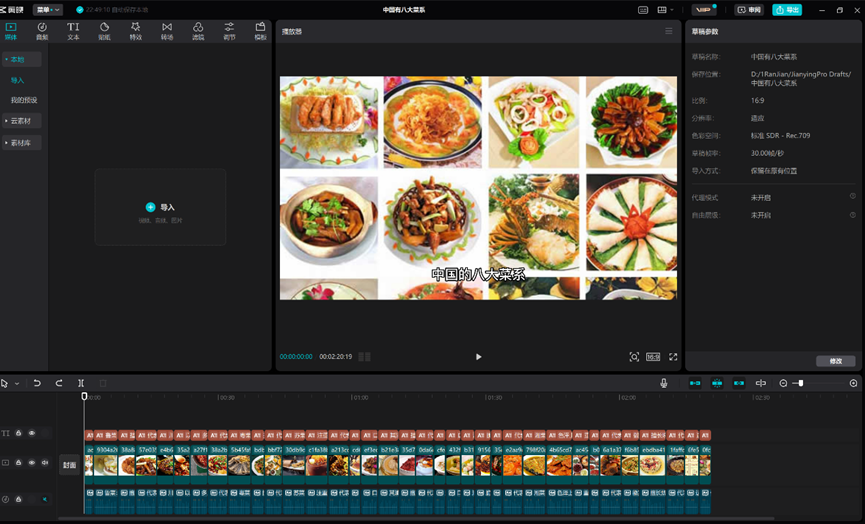This screenshot has width=865, height=524.
Task: Toggle the audio track speaker icon
Action: click(x=45, y=499)
